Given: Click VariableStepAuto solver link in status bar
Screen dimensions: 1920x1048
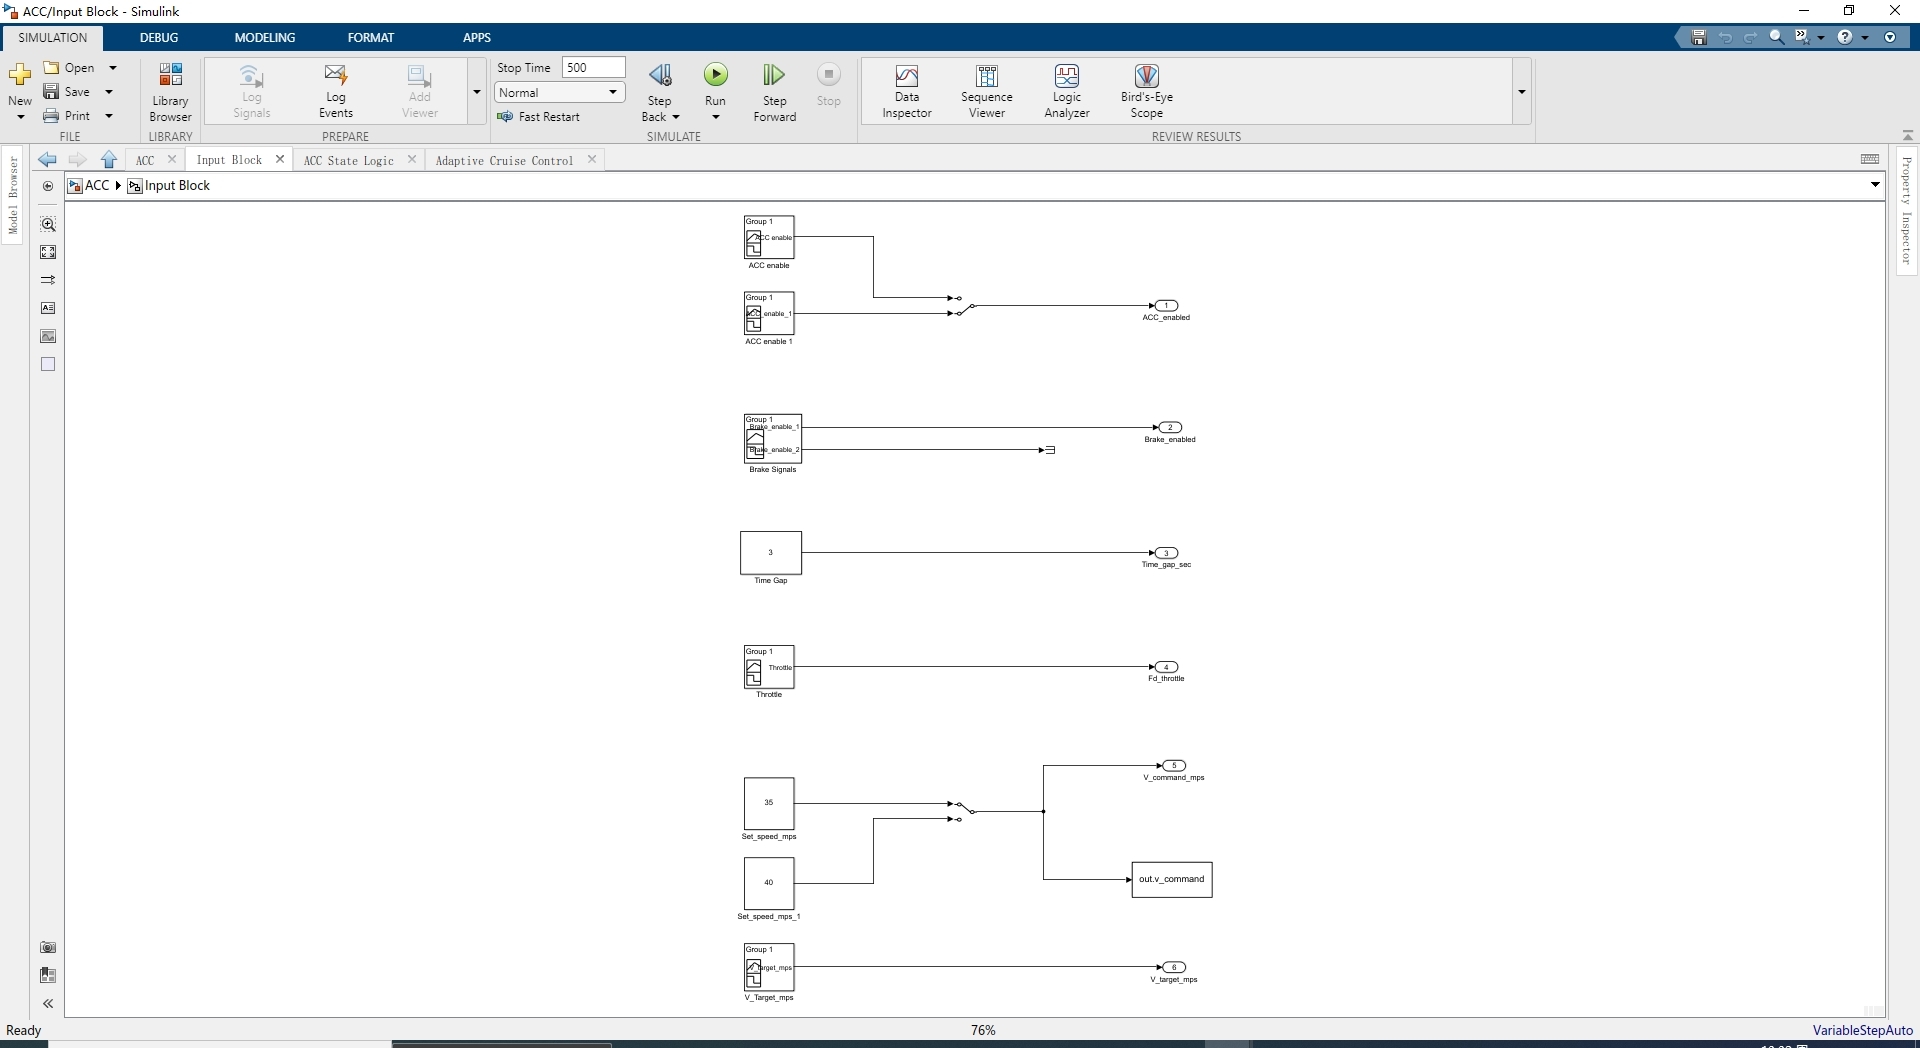Looking at the screenshot, I should pos(1863,1030).
